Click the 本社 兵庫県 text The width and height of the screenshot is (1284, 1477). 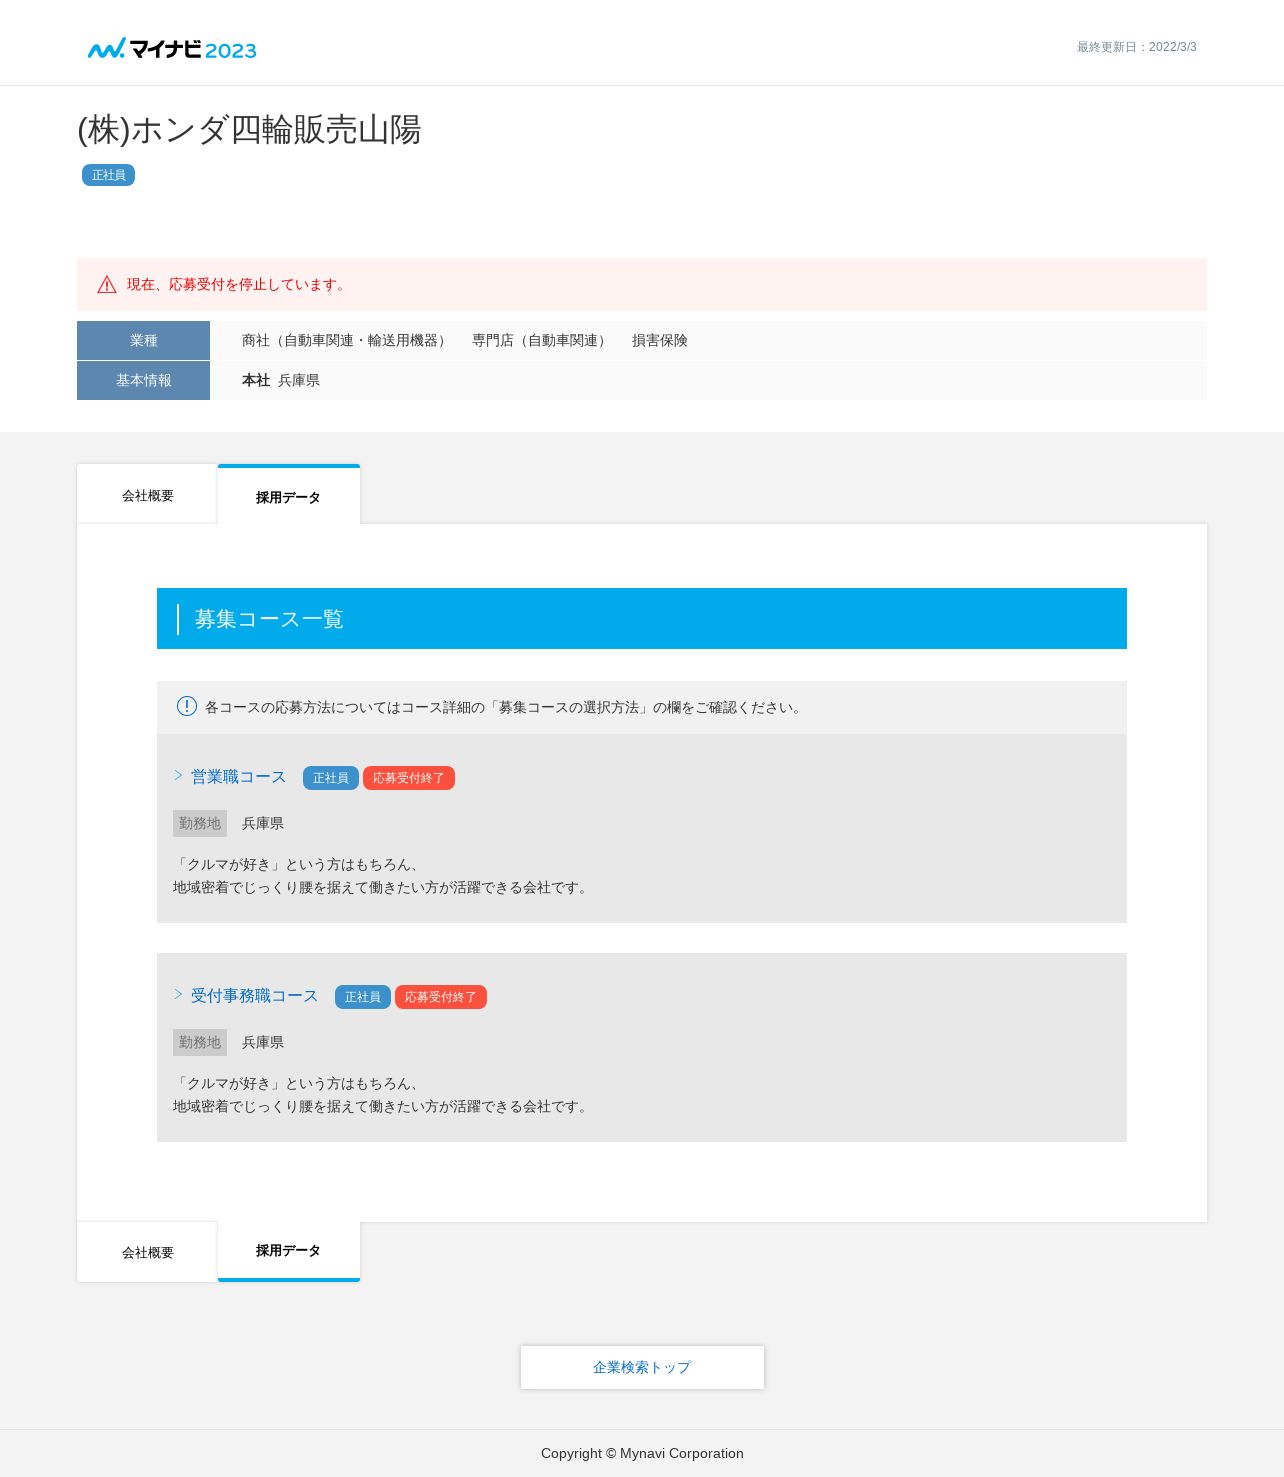pyautogui.click(x=281, y=381)
